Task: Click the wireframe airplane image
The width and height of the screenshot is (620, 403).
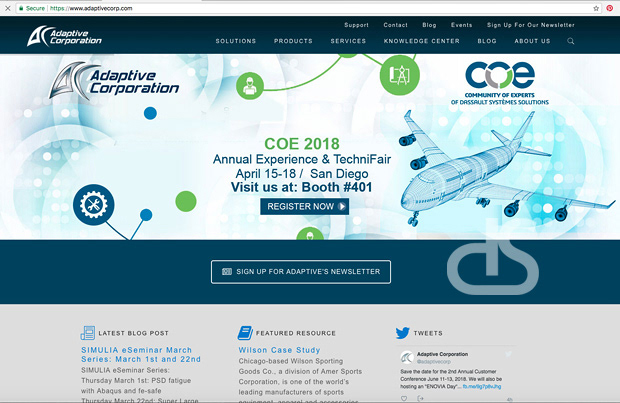Action: (x=506, y=170)
